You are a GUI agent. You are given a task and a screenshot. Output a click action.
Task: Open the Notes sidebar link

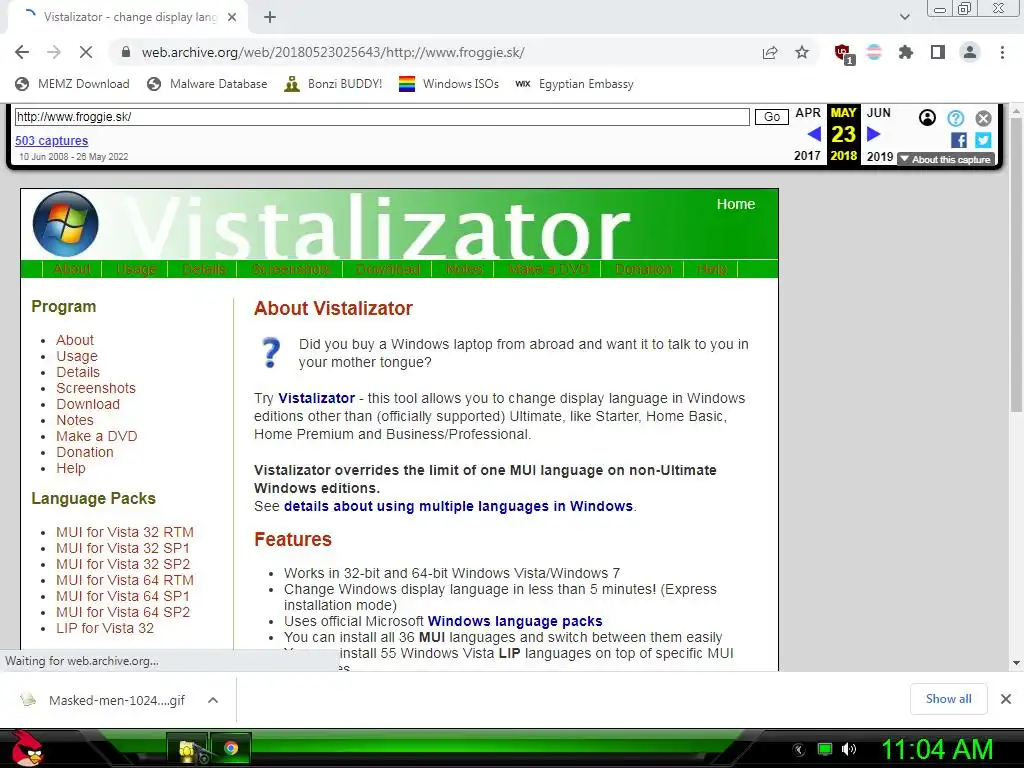coord(74,420)
